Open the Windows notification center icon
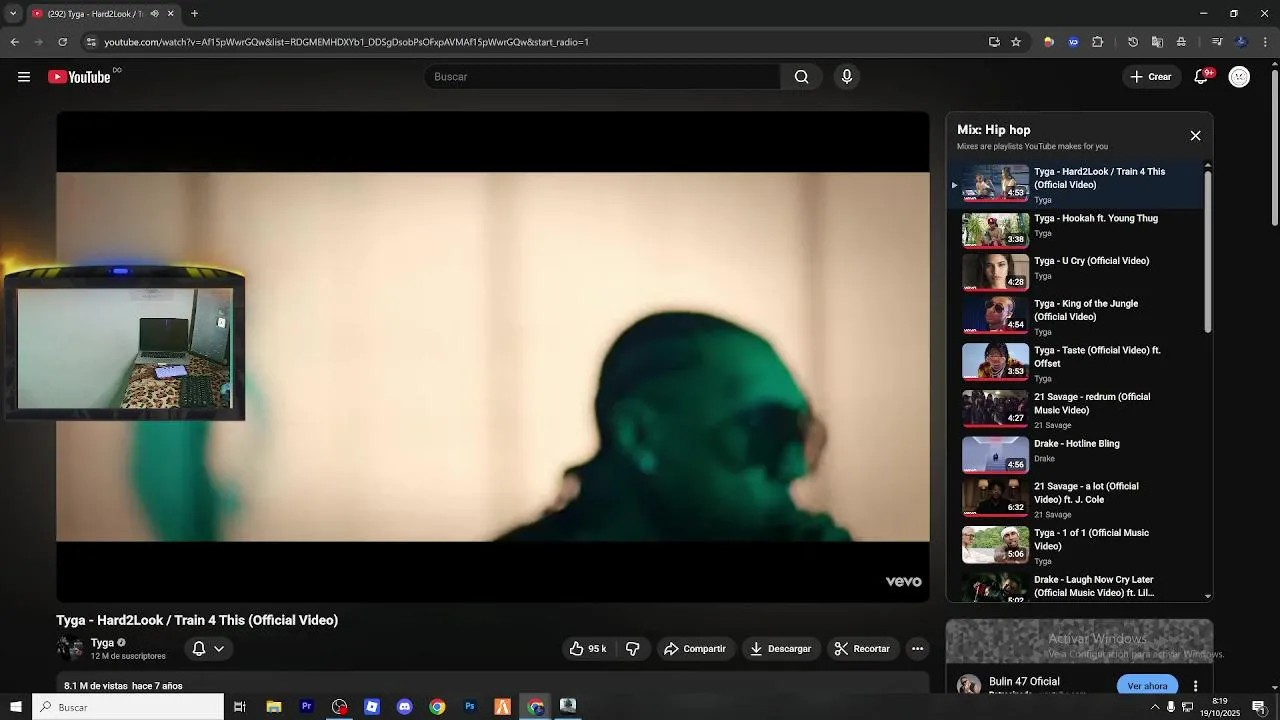This screenshot has width=1280, height=720. (1259, 707)
